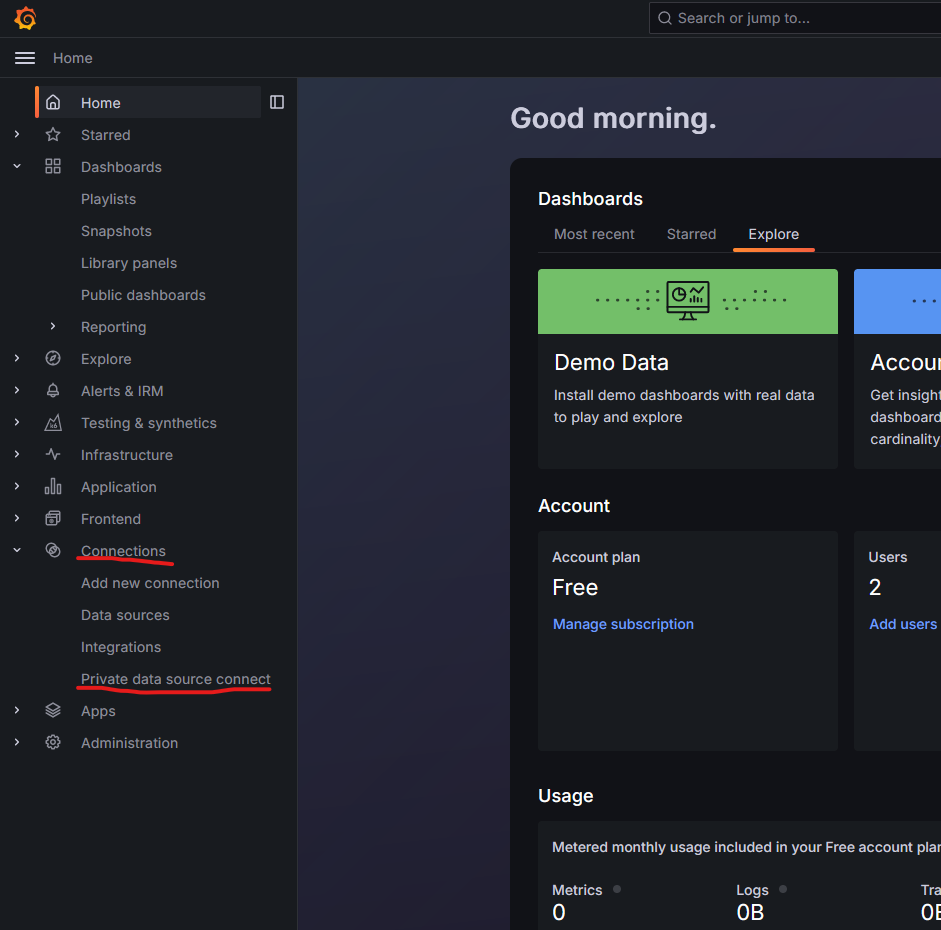Switch to the Most recent tab

[x=594, y=234]
